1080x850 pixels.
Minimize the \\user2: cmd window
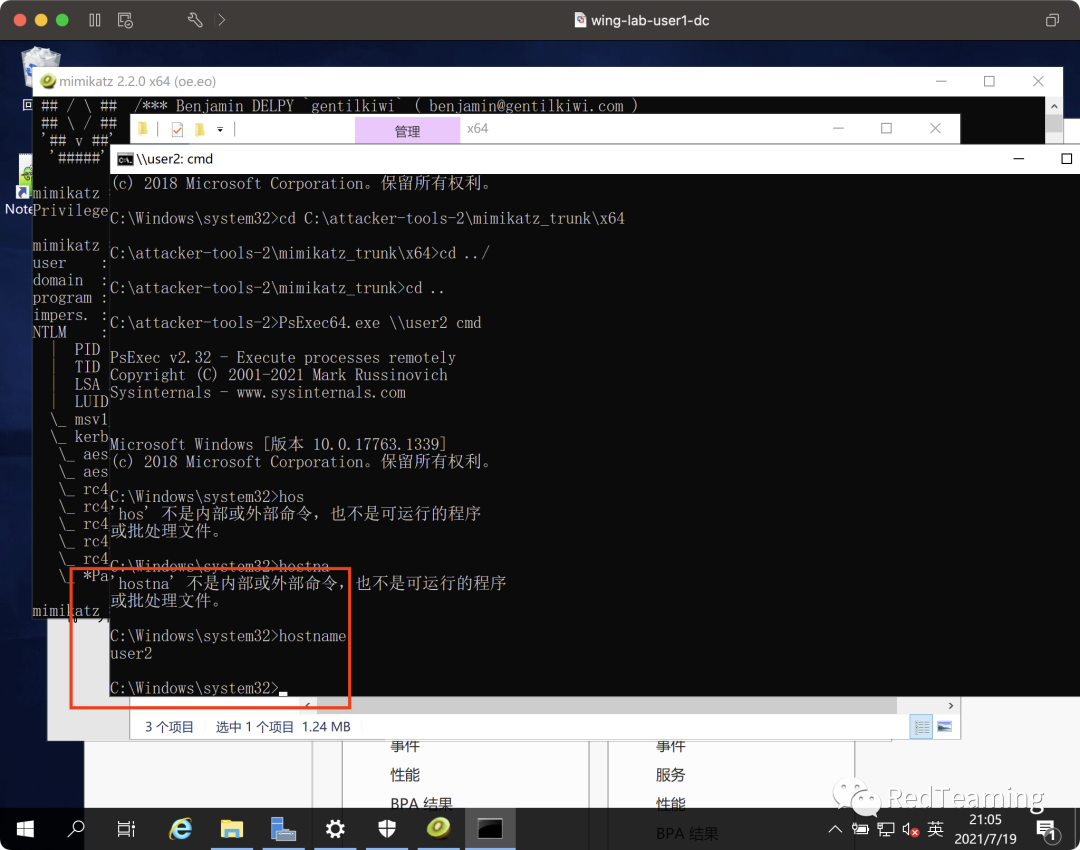pyautogui.click(x=1019, y=159)
